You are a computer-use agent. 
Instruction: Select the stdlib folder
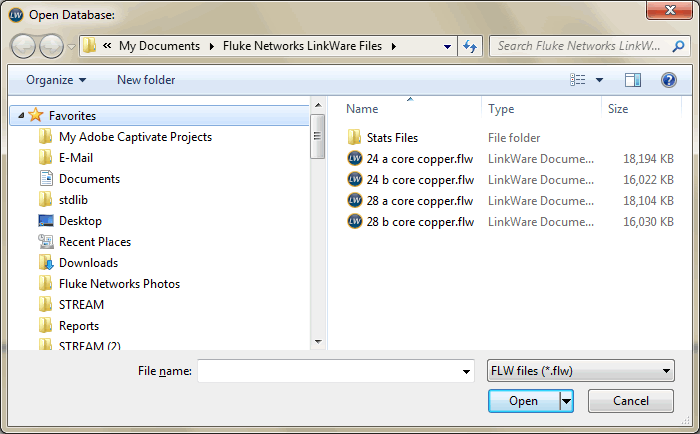[x=73, y=200]
